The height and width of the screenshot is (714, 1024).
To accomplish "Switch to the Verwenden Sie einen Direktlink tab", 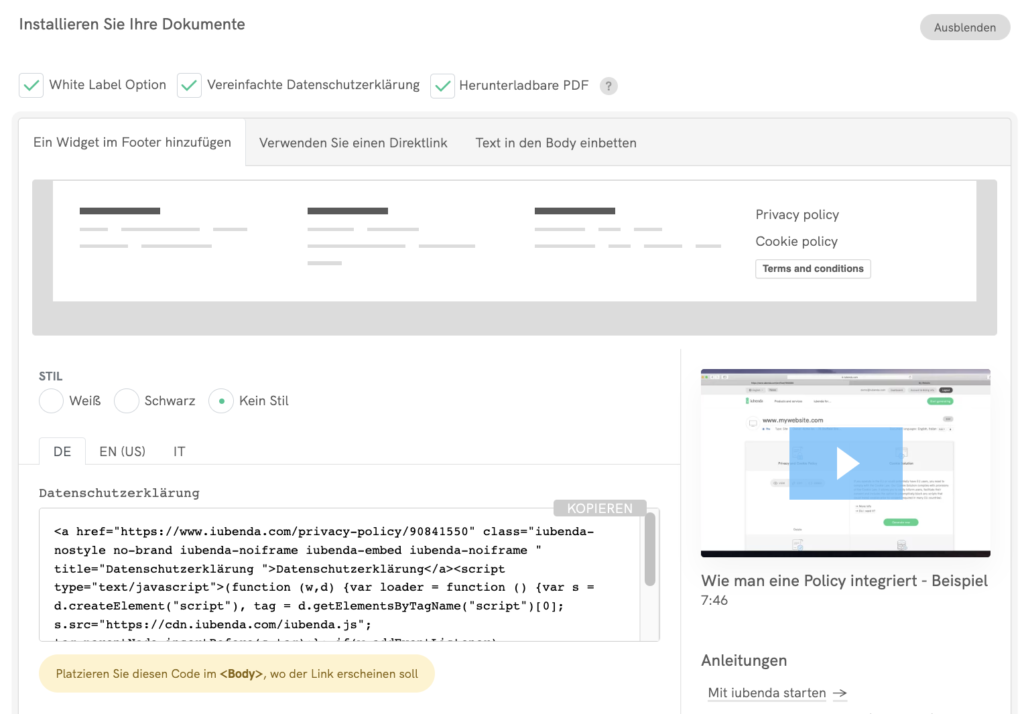I will coord(353,142).
